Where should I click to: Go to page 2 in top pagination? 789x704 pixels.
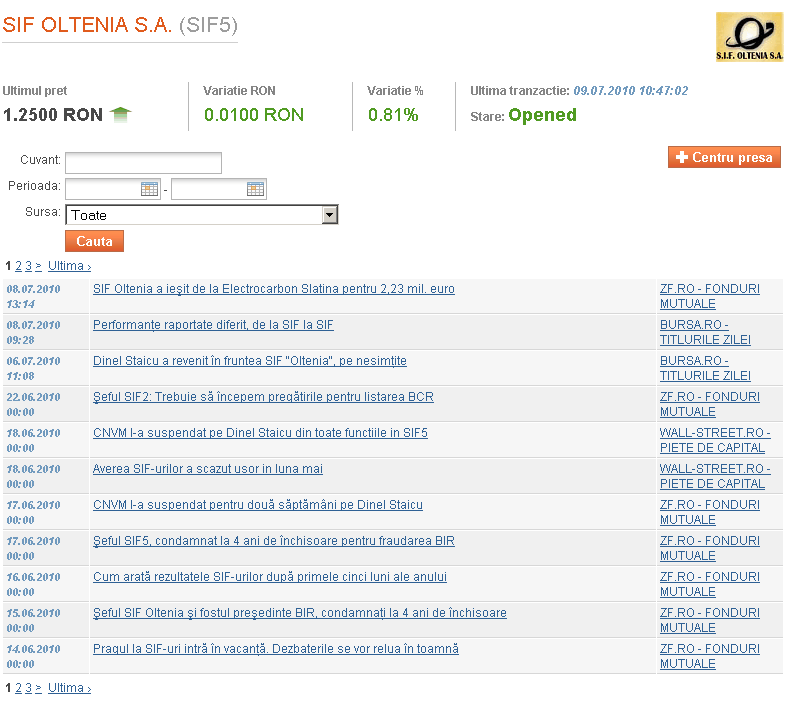coord(18,266)
